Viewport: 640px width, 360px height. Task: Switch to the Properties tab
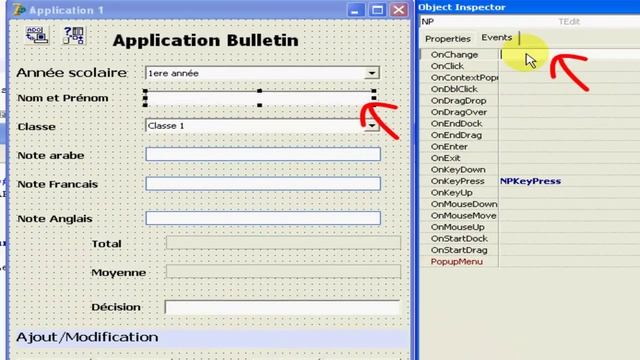448,39
